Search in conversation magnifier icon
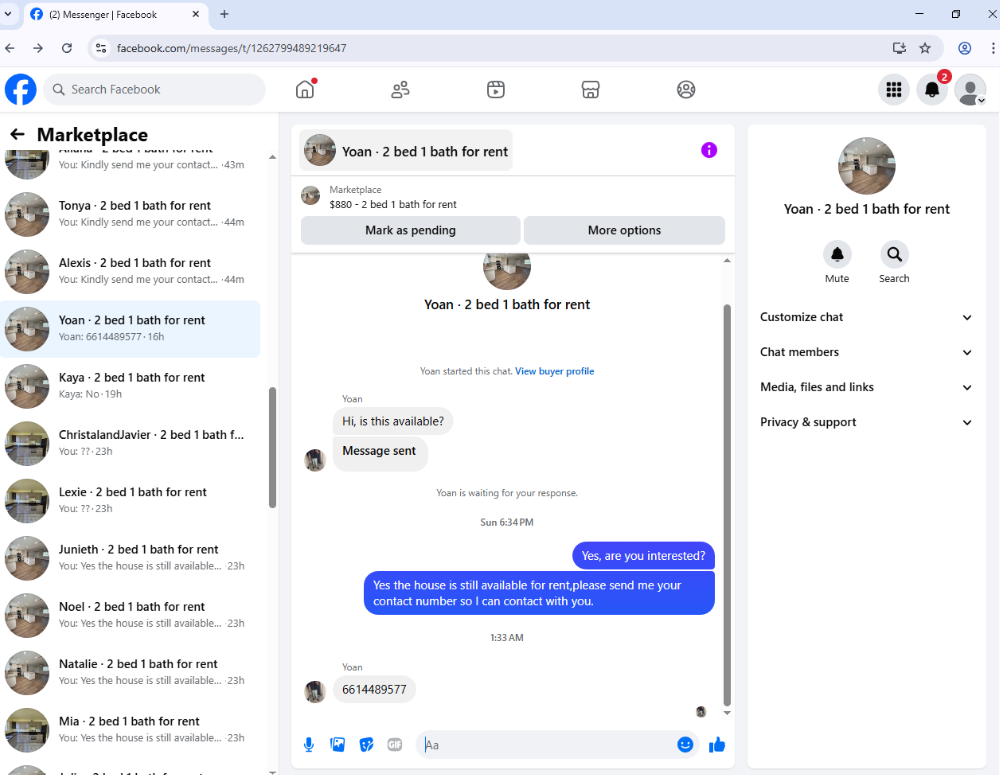The width and height of the screenshot is (1000, 775). [894, 255]
